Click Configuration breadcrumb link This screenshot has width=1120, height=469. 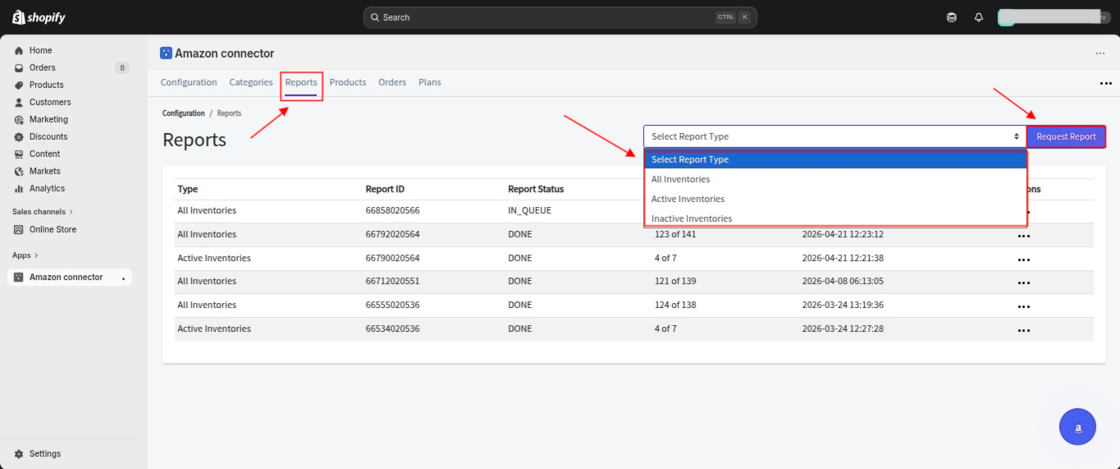pyautogui.click(x=183, y=113)
